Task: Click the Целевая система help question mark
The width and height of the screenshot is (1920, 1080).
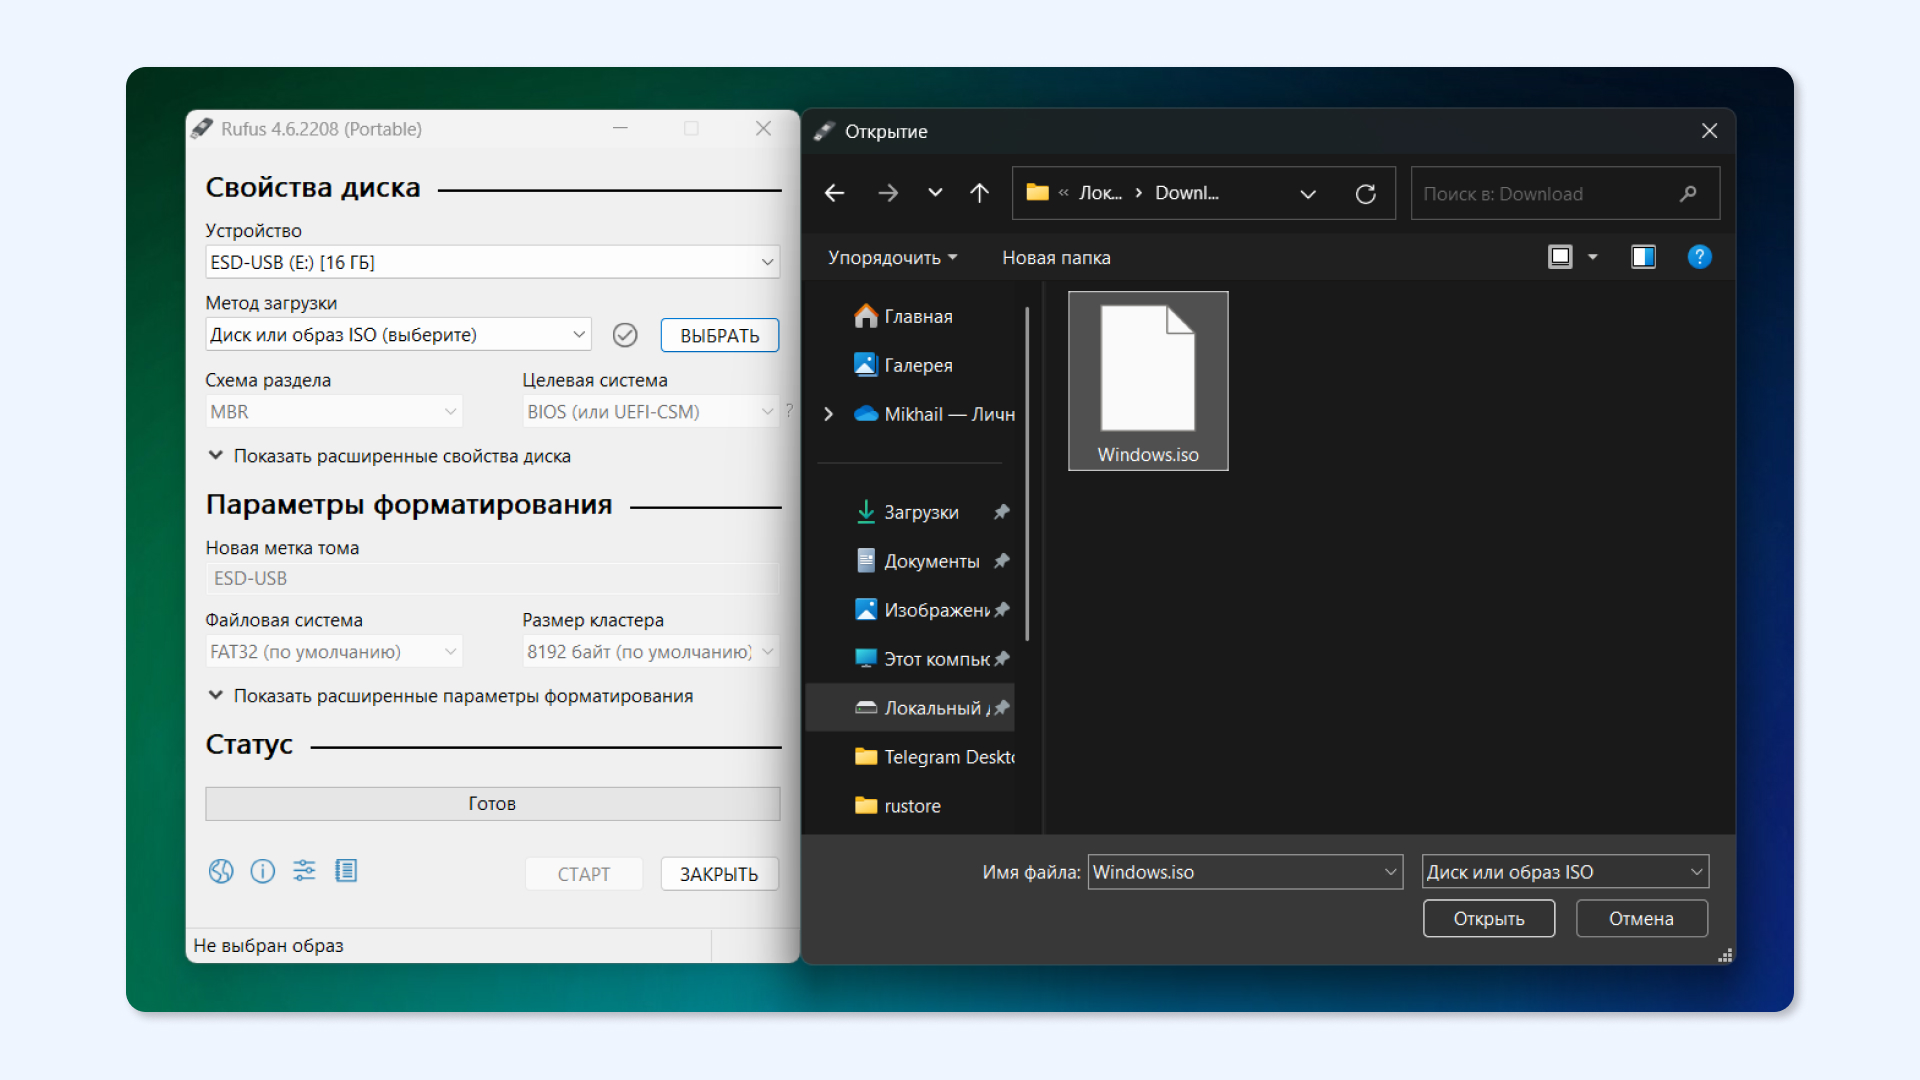Action: point(789,410)
